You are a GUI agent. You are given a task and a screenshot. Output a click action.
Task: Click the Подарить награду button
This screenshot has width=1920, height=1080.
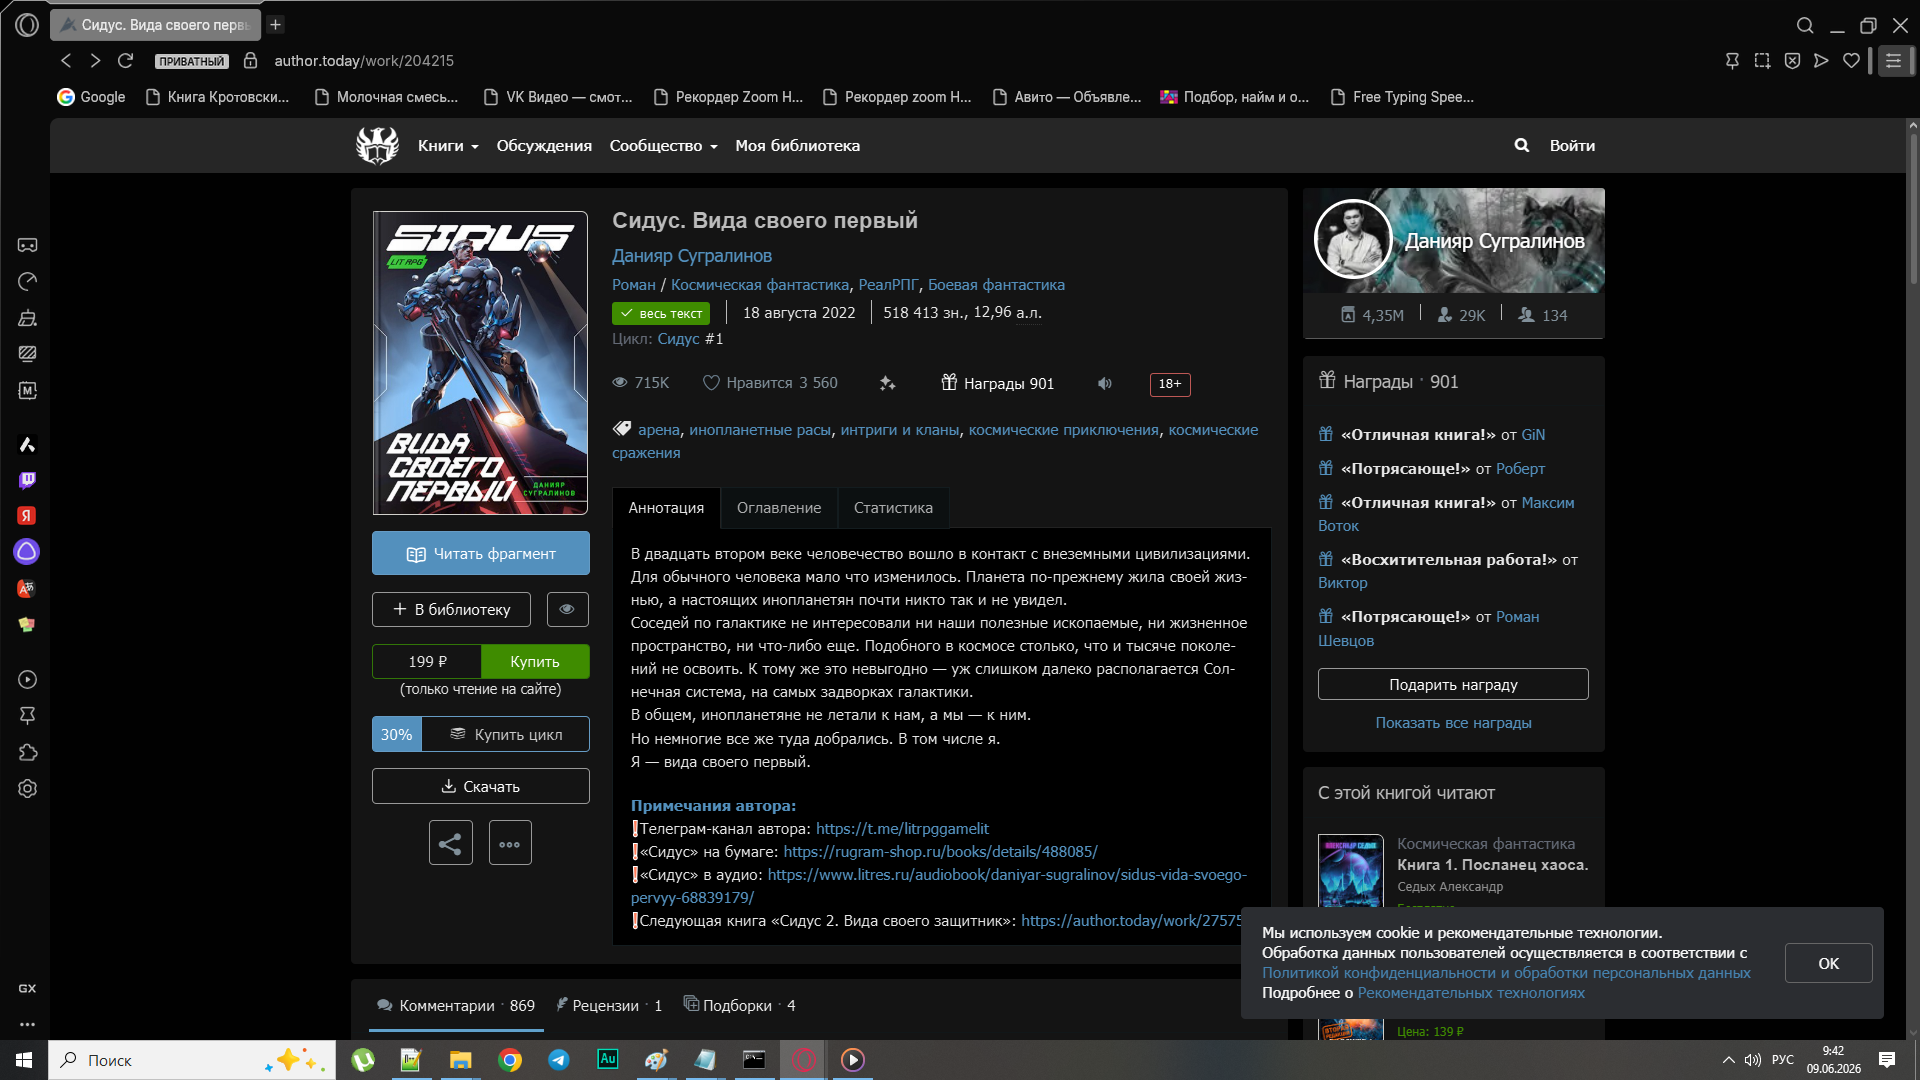[1453, 684]
